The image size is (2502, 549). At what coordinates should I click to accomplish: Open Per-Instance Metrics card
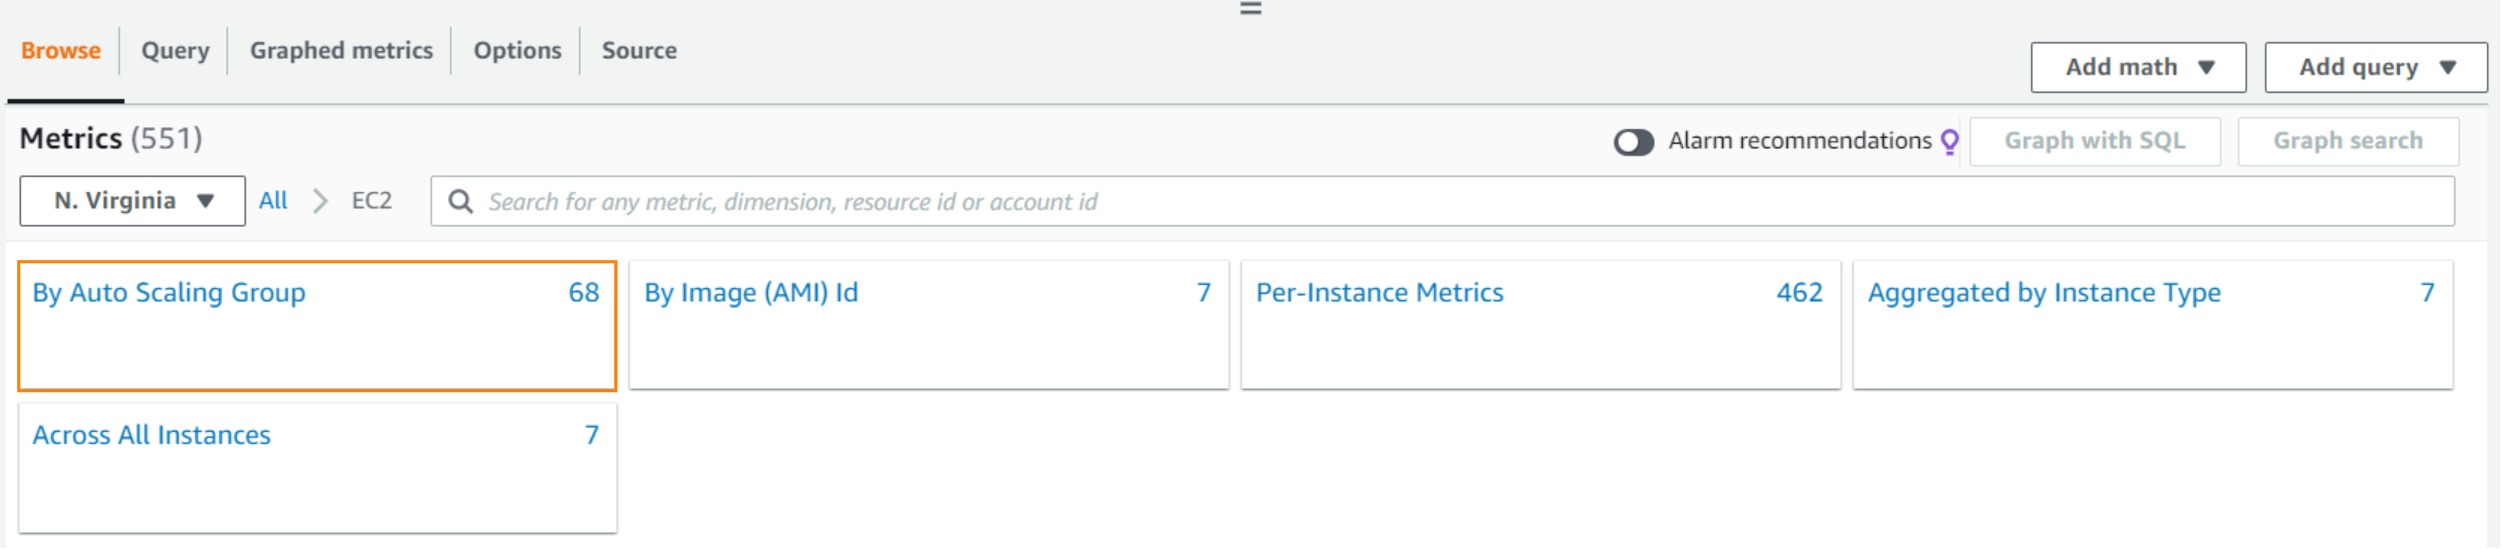pos(1379,293)
